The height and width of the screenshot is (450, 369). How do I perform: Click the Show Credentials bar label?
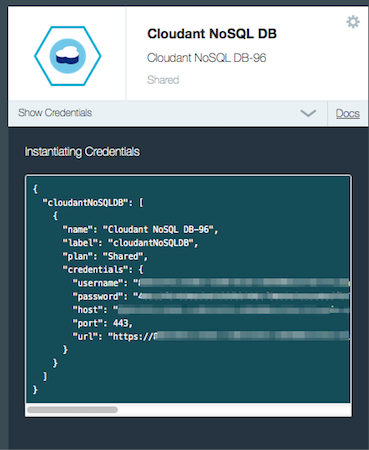pos(55,113)
